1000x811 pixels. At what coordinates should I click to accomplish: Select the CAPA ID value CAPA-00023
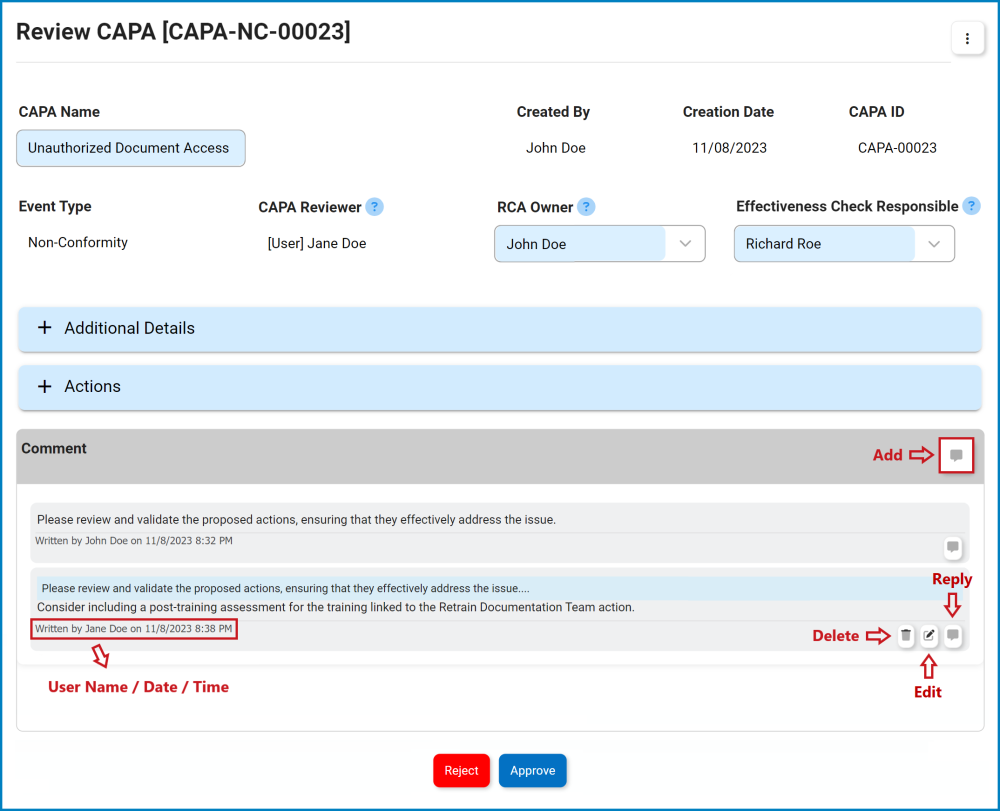click(x=897, y=148)
